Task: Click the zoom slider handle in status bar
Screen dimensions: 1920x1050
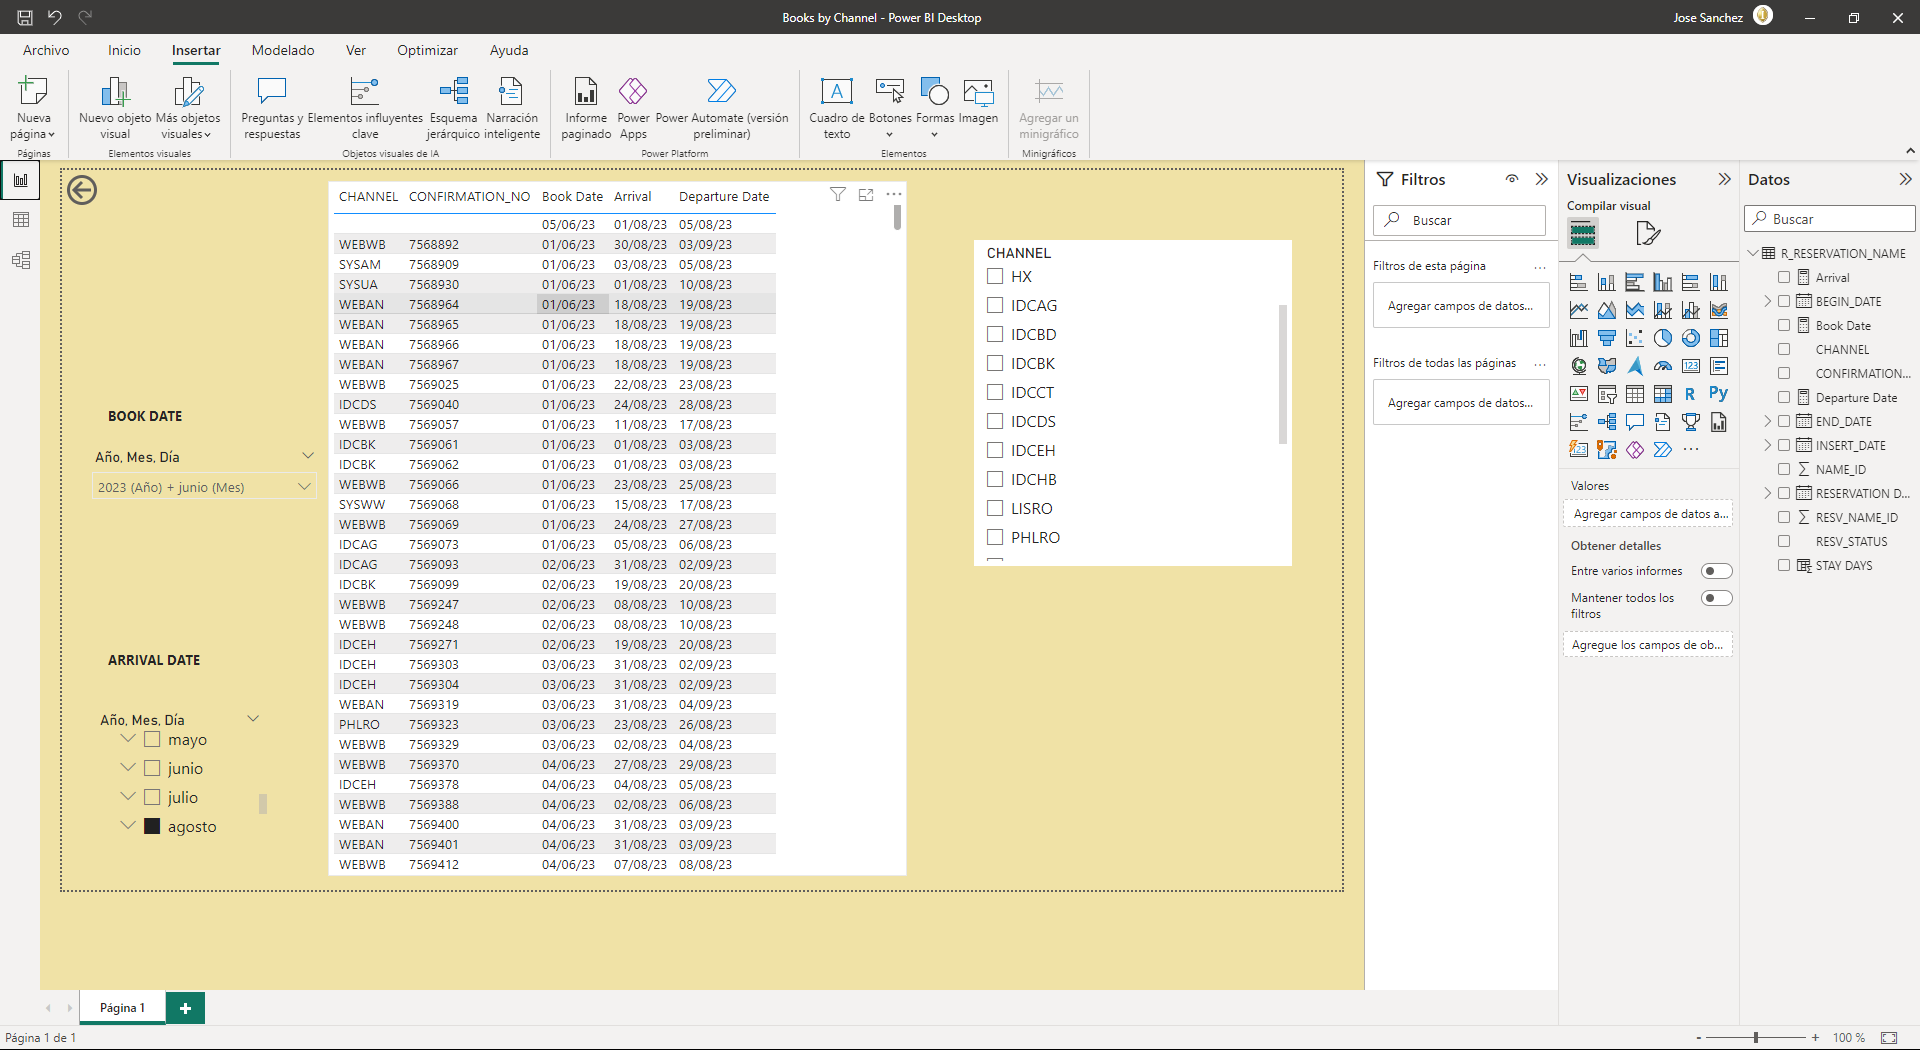Action: pyautogui.click(x=1756, y=1037)
